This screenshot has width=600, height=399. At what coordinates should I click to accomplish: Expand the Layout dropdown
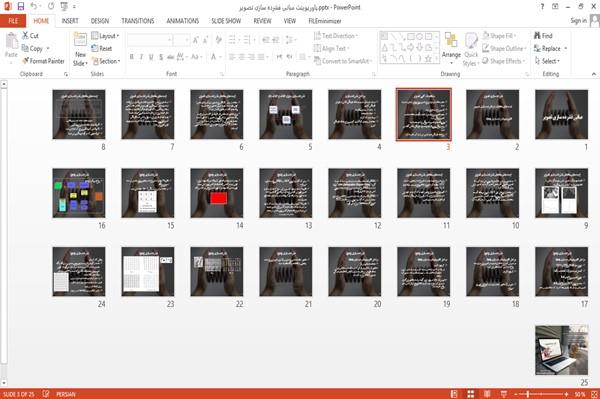point(106,36)
